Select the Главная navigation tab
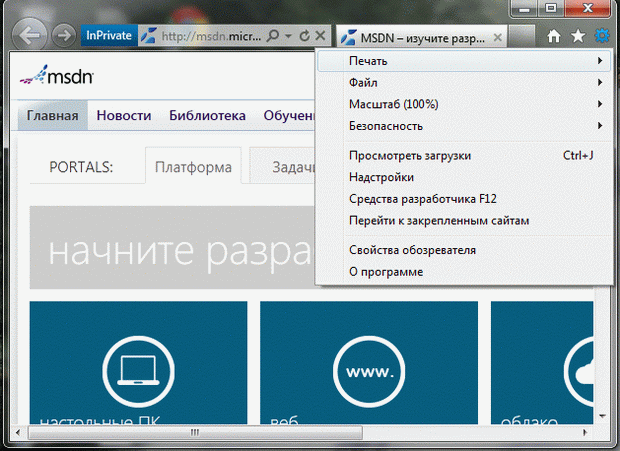 pyautogui.click(x=53, y=115)
